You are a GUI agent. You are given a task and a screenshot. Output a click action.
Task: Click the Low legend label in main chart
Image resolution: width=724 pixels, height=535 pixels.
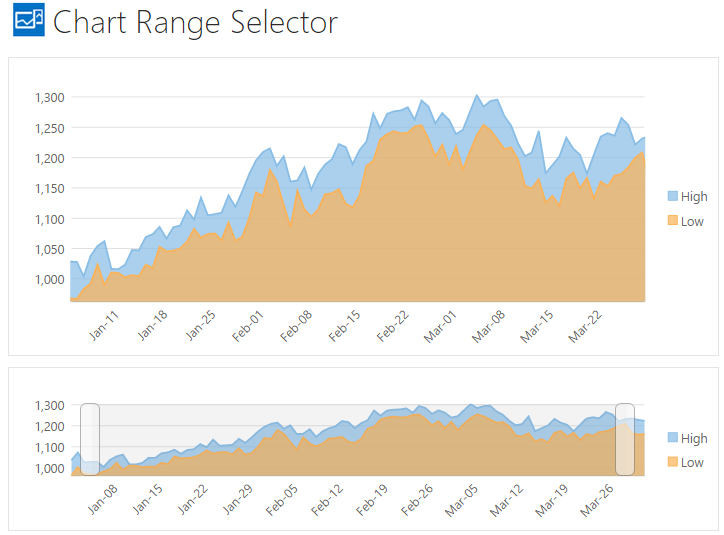click(692, 221)
